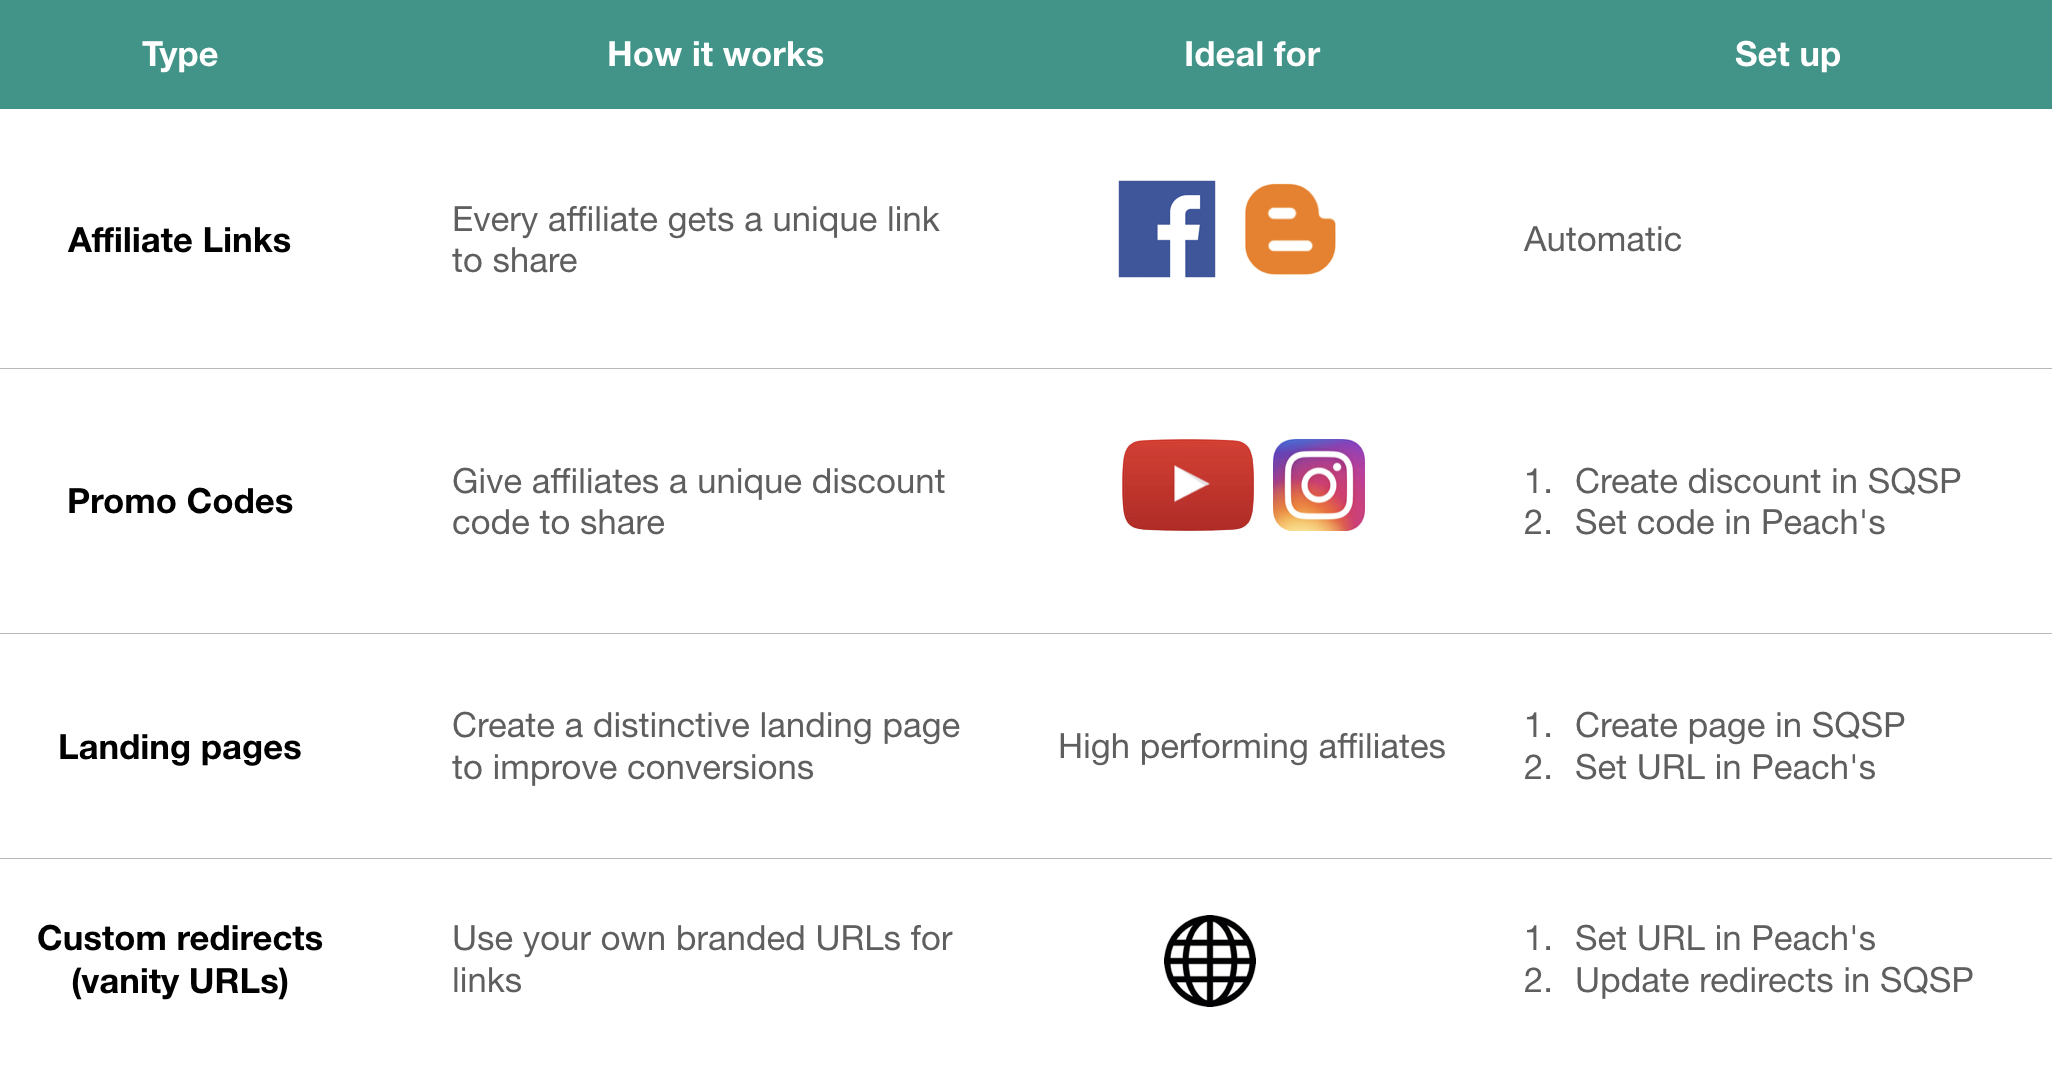Click the Set up column header

(x=1787, y=54)
